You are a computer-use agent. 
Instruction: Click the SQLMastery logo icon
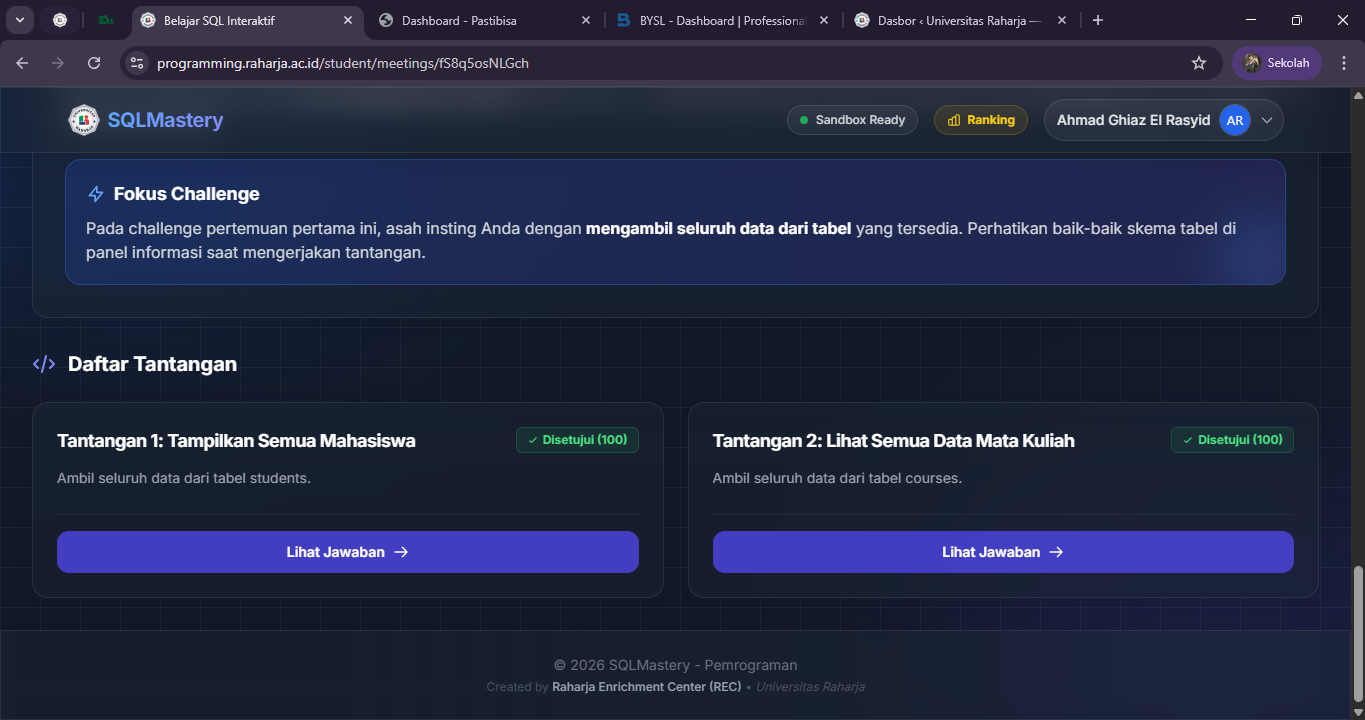tap(84, 120)
